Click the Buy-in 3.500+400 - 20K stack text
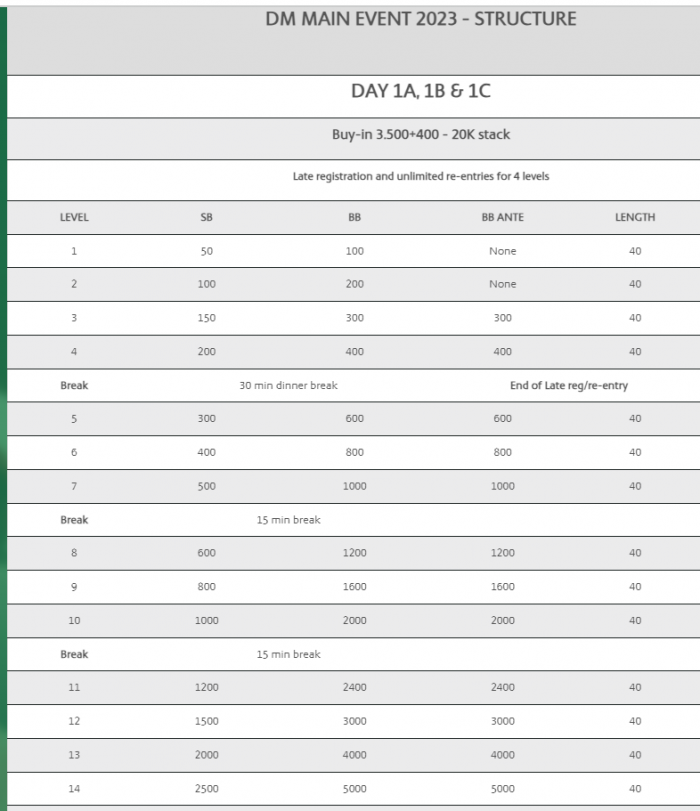 tap(421, 134)
